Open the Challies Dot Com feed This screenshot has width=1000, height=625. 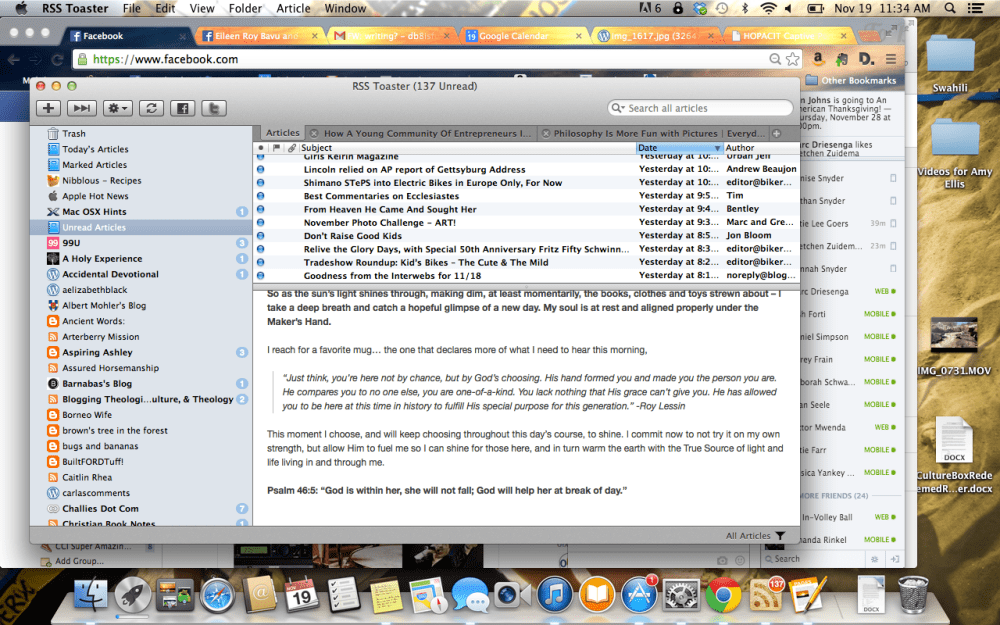click(101, 508)
